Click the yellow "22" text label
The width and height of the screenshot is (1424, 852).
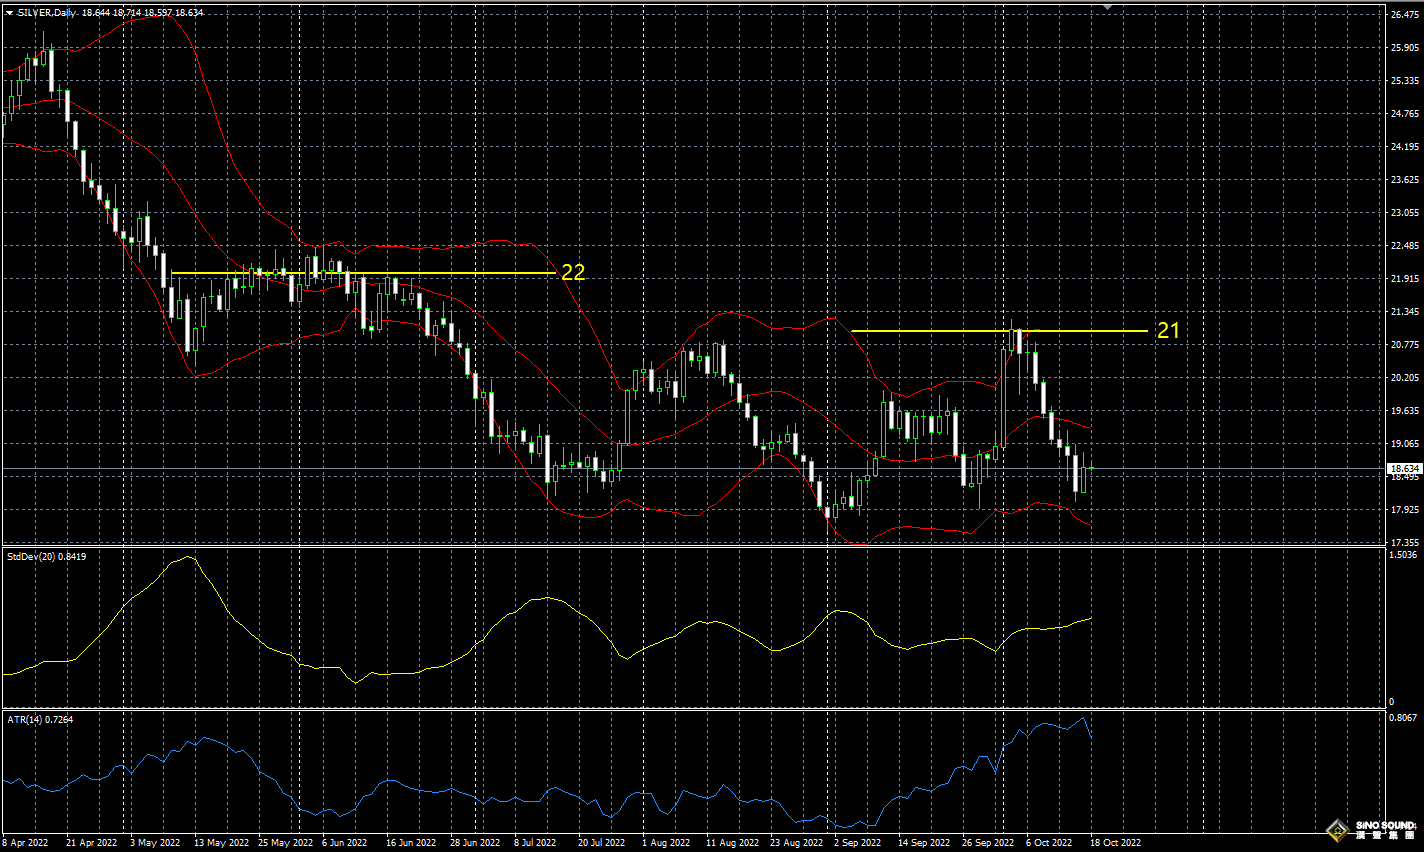pos(573,272)
